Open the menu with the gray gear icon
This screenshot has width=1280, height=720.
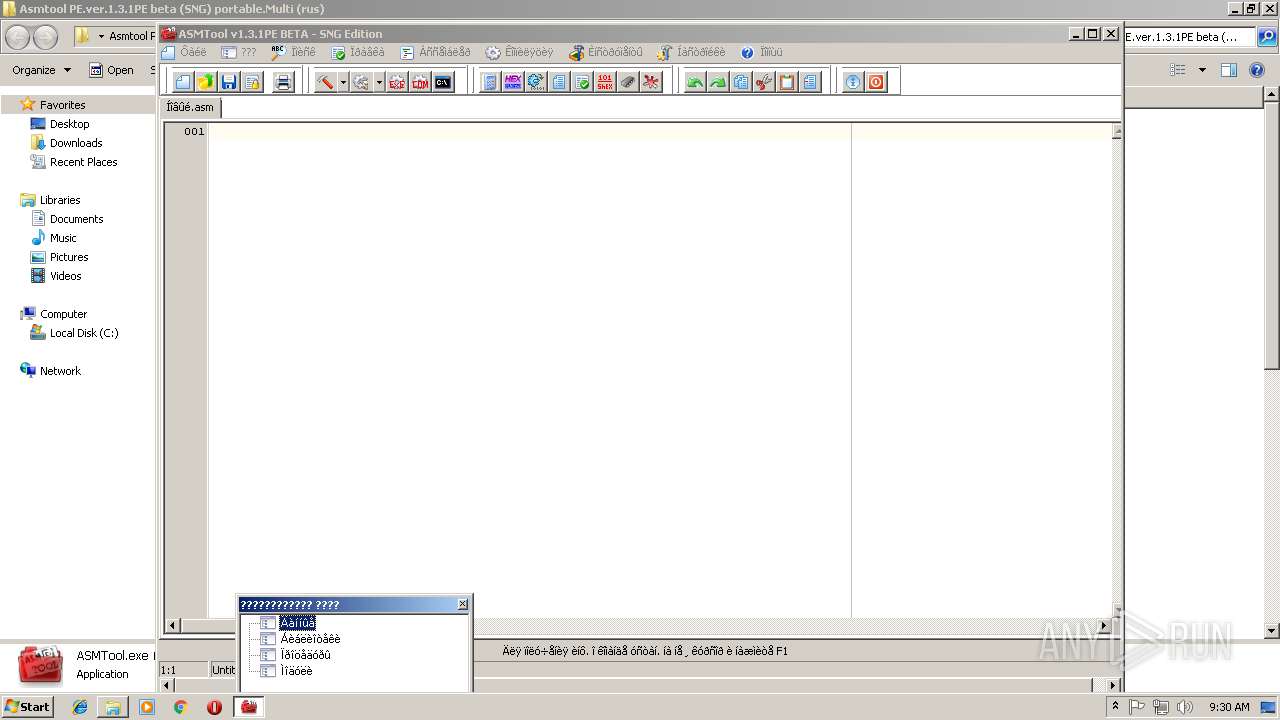point(519,52)
